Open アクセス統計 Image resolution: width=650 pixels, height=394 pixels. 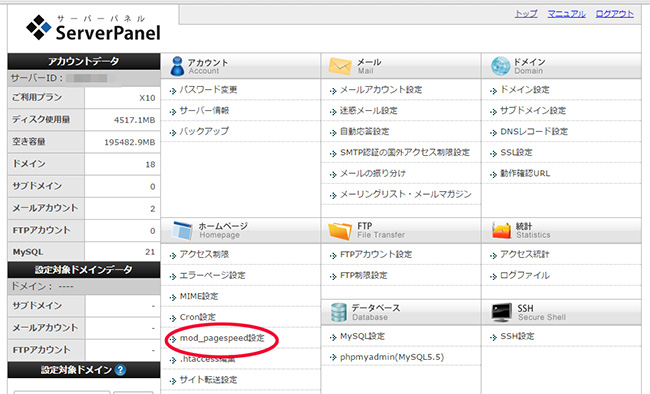coord(525,254)
